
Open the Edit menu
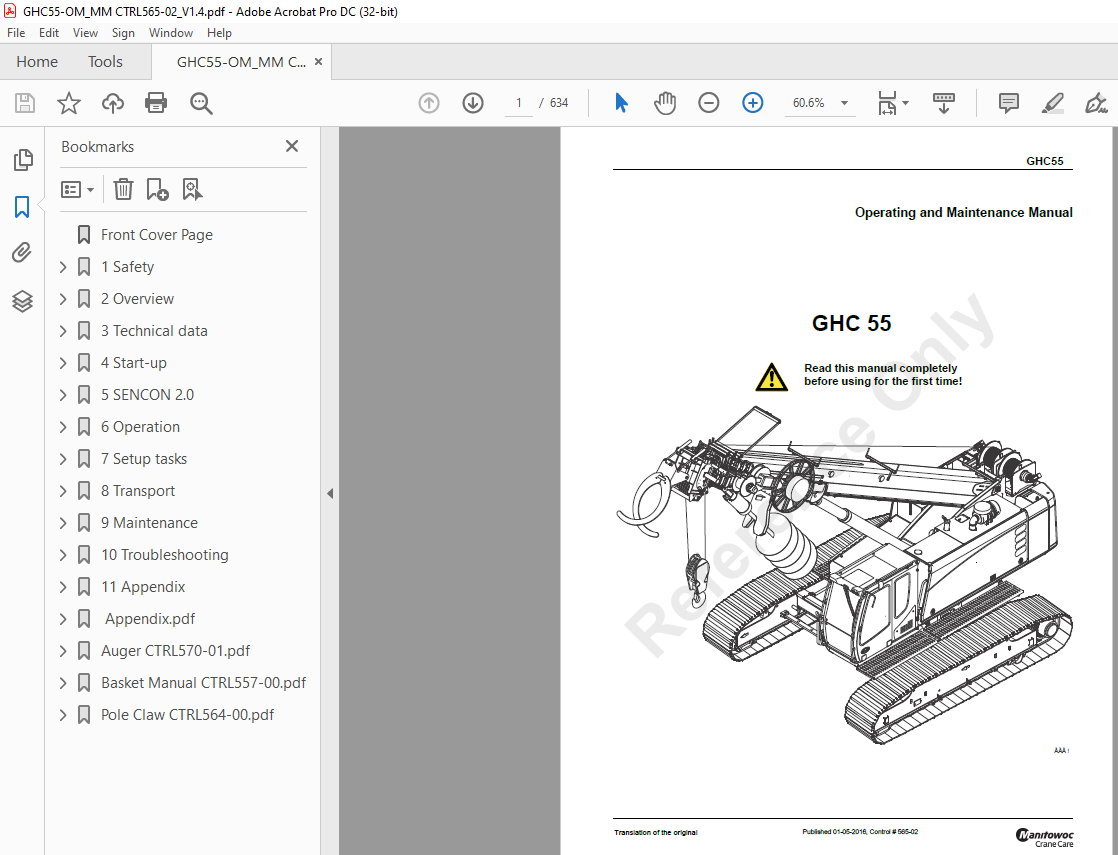(x=48, y=33)
